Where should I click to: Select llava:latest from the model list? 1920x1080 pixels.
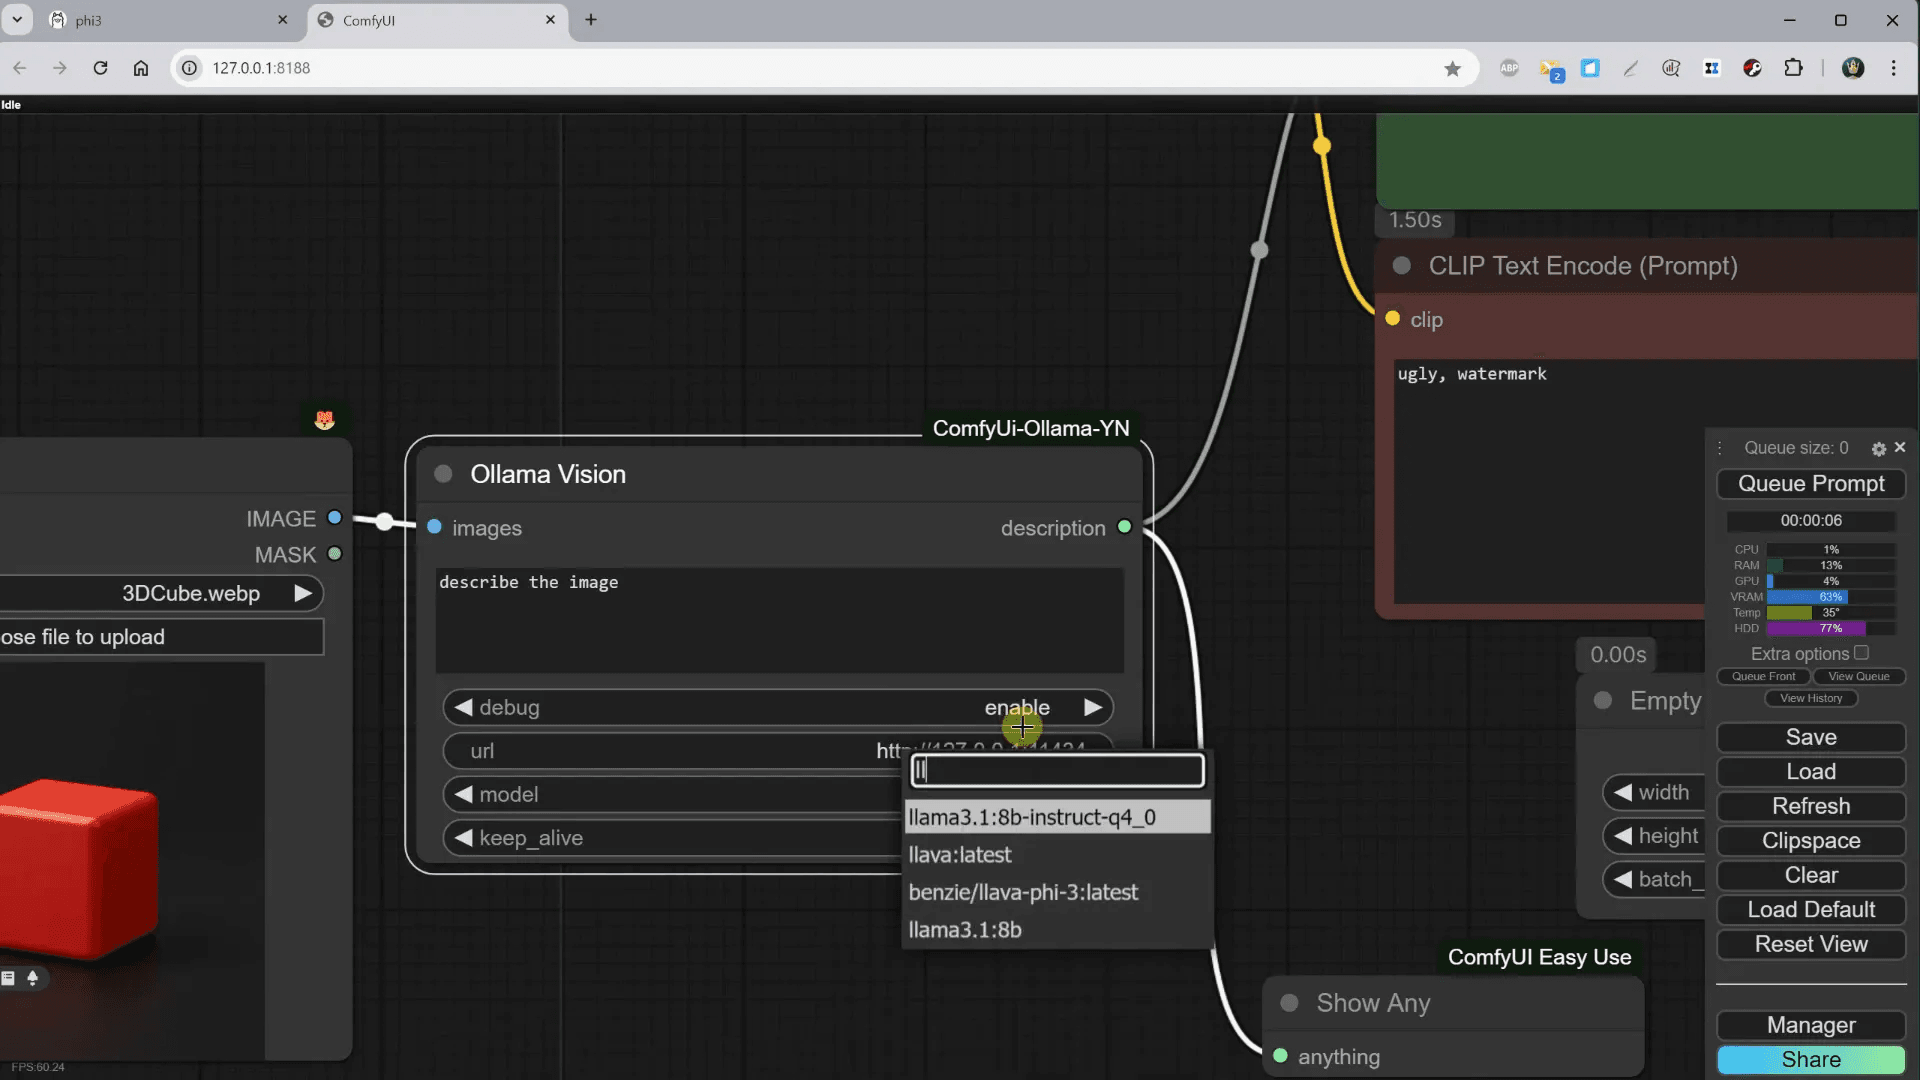pos(960,855)
